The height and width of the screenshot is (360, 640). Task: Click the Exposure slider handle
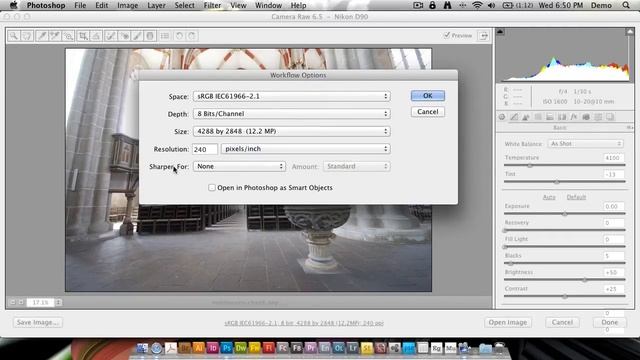(565, 214)
